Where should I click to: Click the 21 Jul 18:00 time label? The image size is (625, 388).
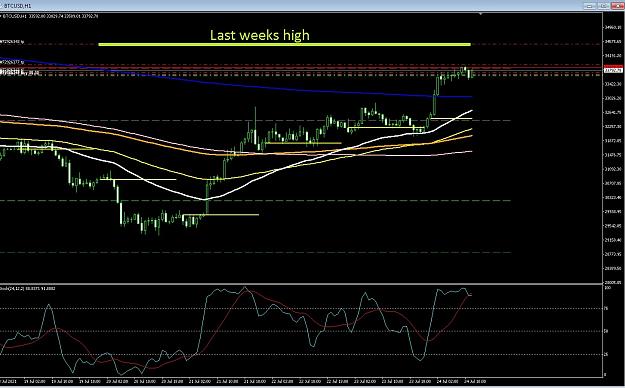point(254,382)
